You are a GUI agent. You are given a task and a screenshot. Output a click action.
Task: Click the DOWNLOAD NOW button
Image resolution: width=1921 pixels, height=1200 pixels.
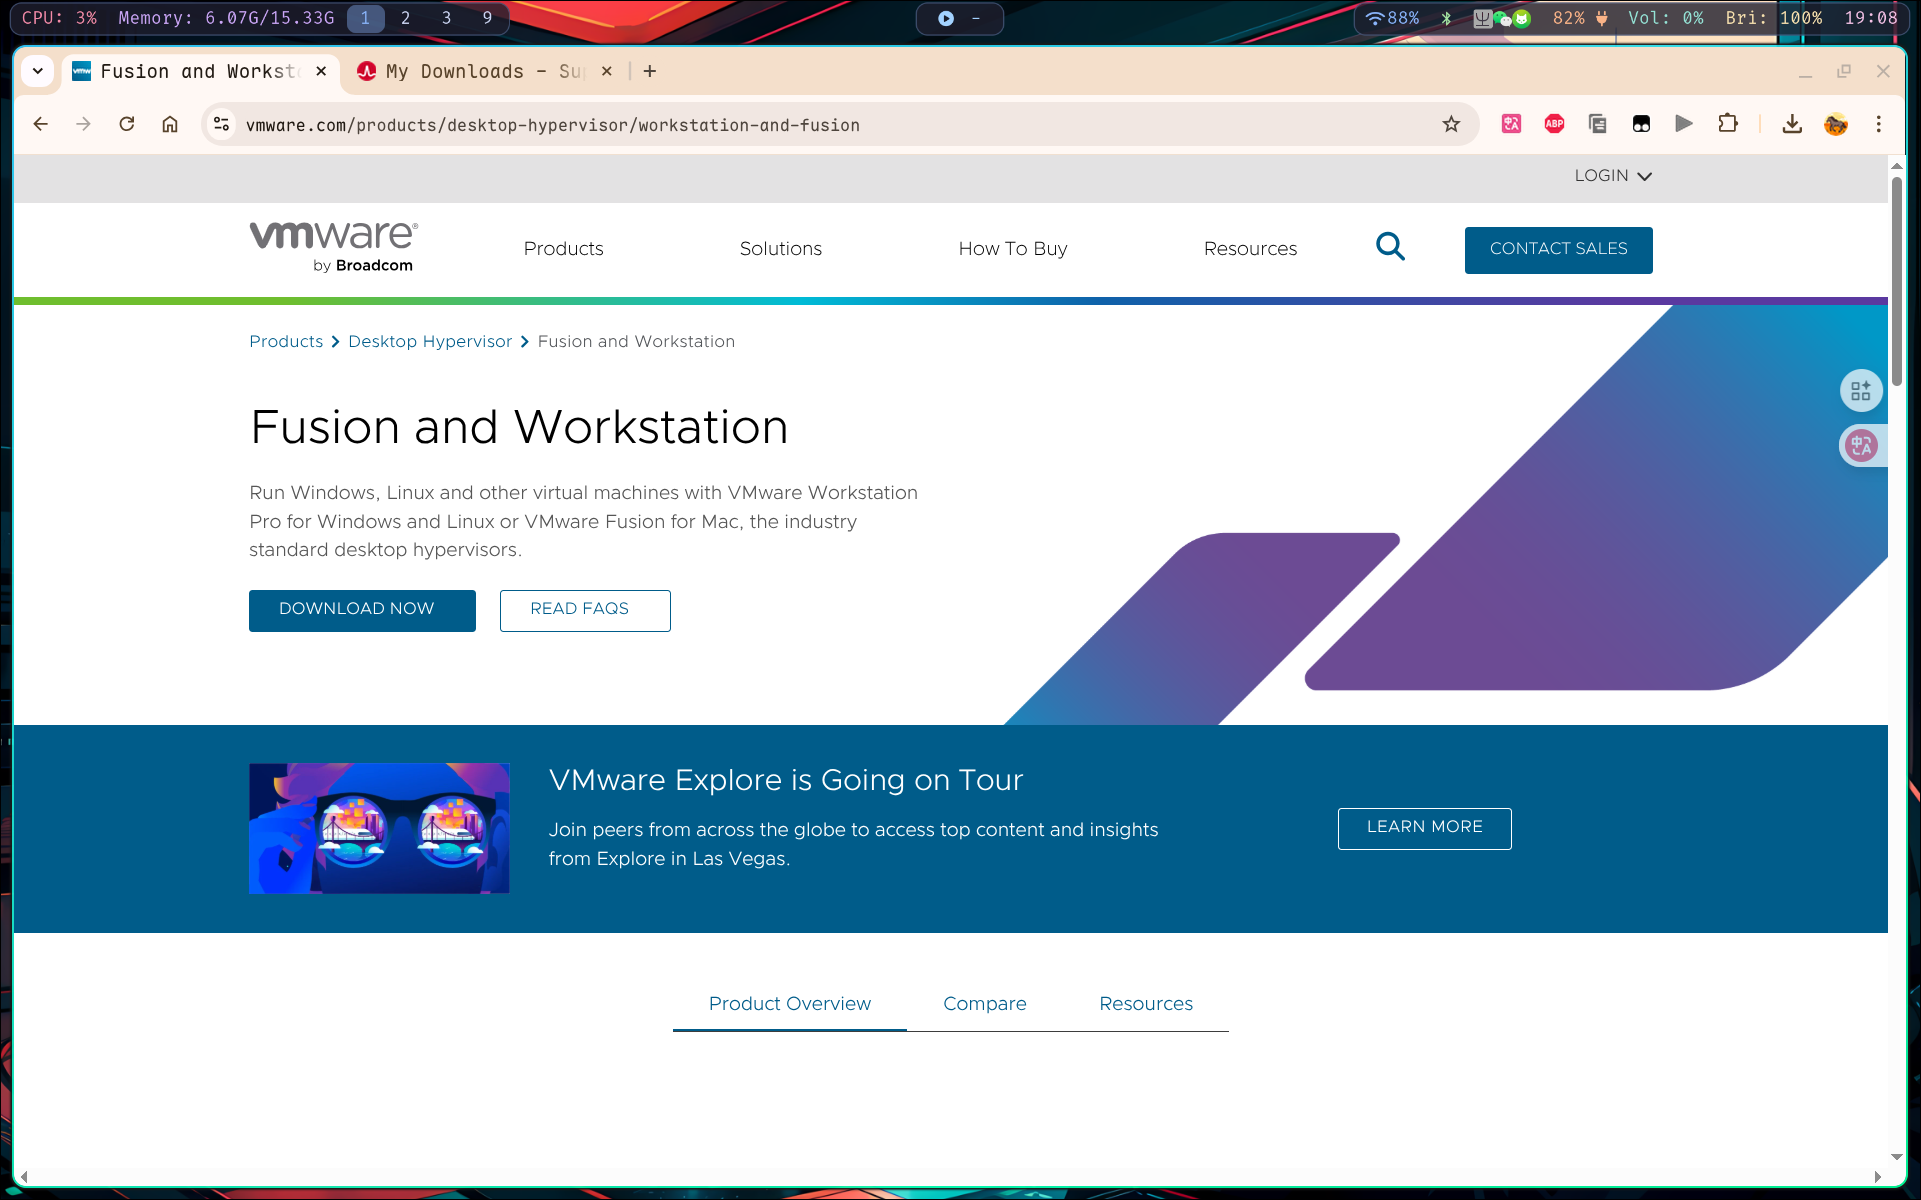(362, 610)
